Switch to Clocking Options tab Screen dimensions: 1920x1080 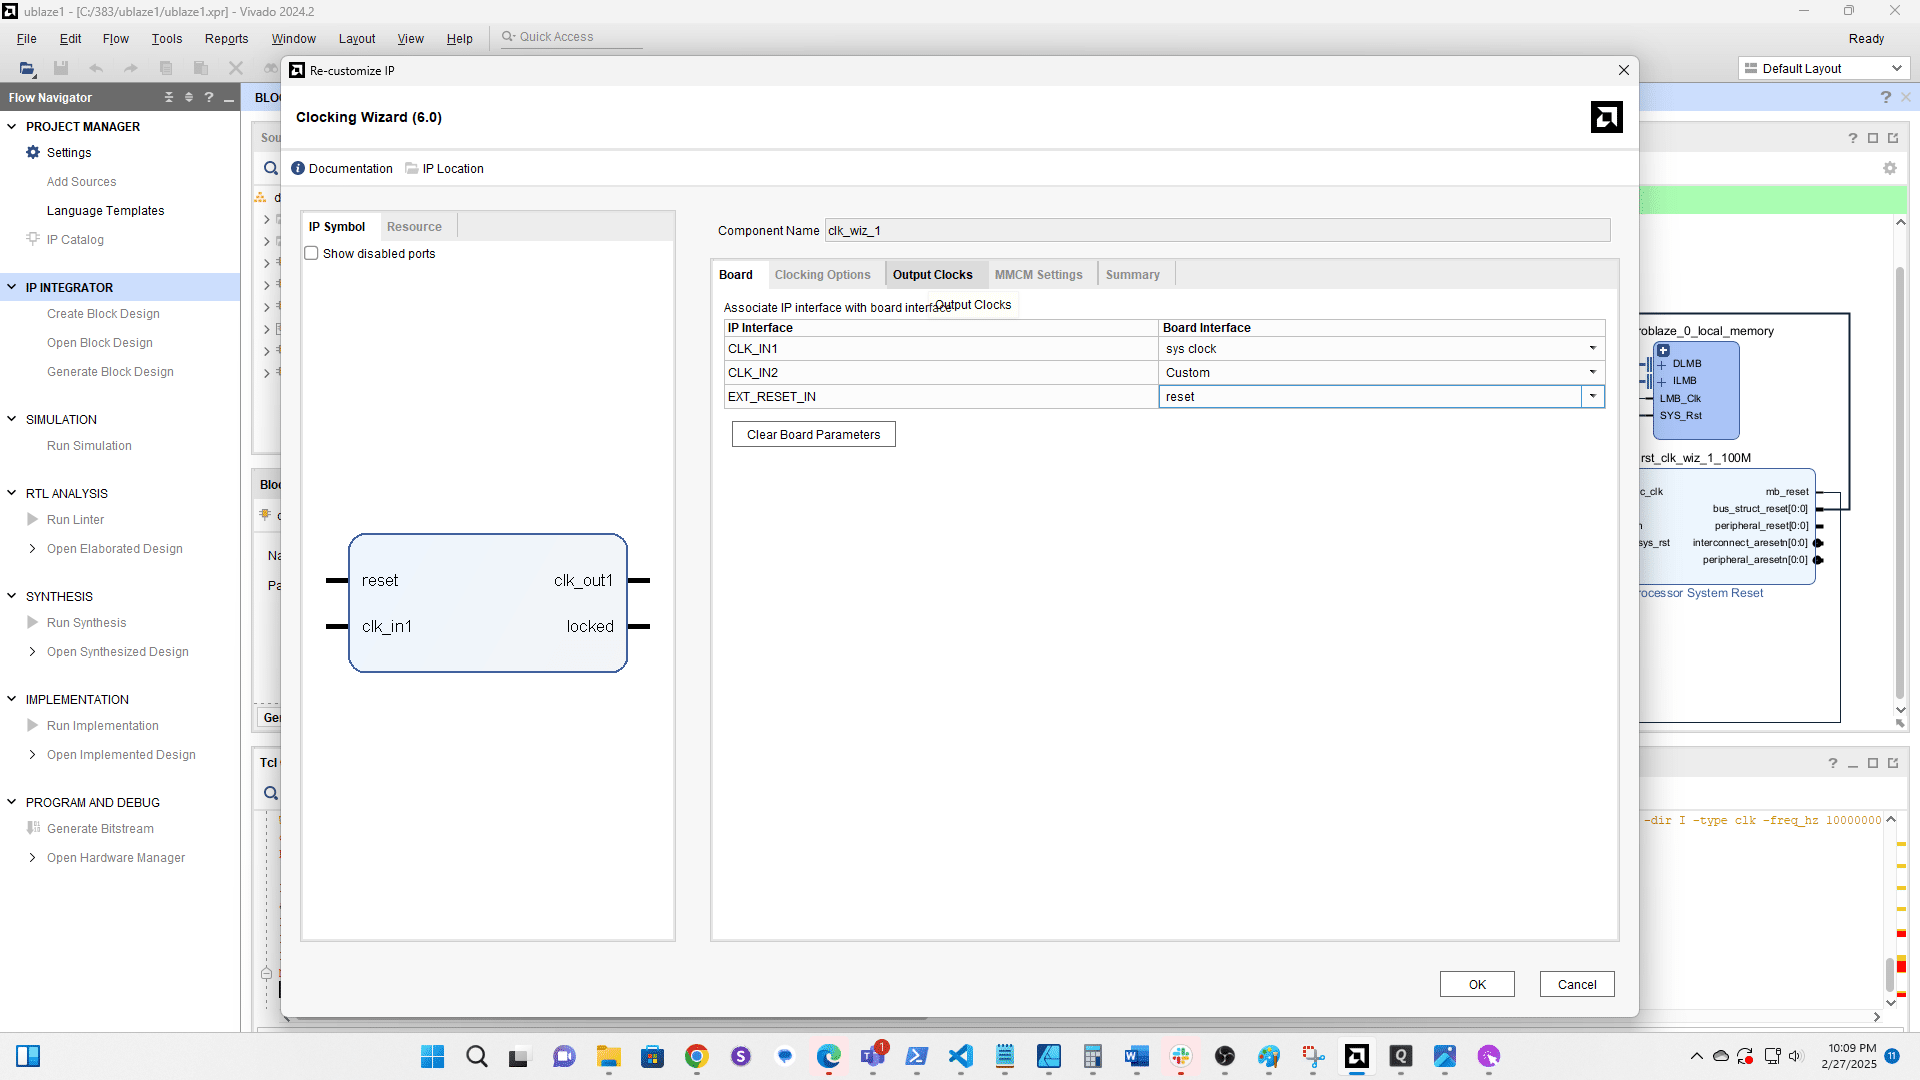point(822,274)
